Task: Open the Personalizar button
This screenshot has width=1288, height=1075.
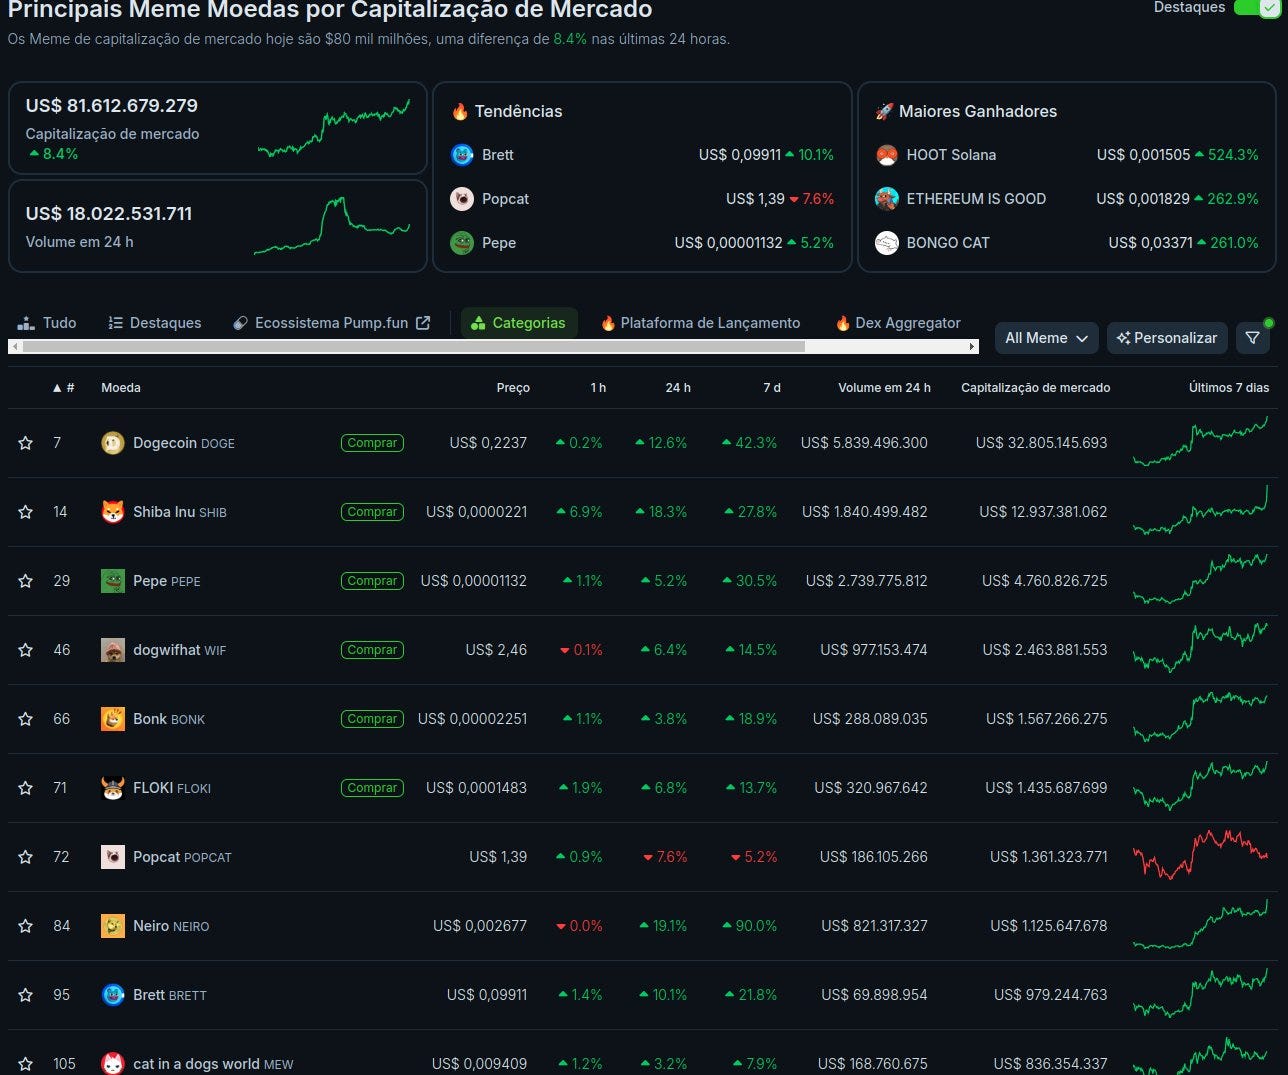Action: click(x=1167, y=338)
